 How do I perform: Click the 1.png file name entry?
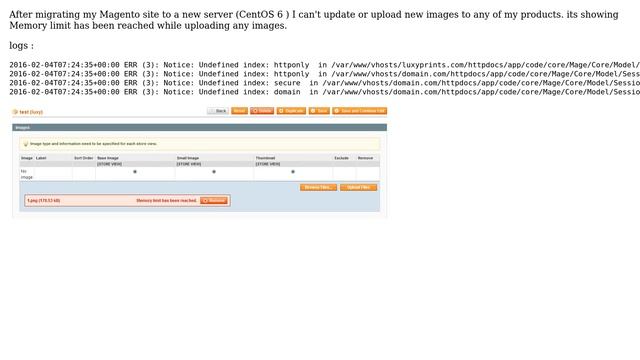point(44,200)
